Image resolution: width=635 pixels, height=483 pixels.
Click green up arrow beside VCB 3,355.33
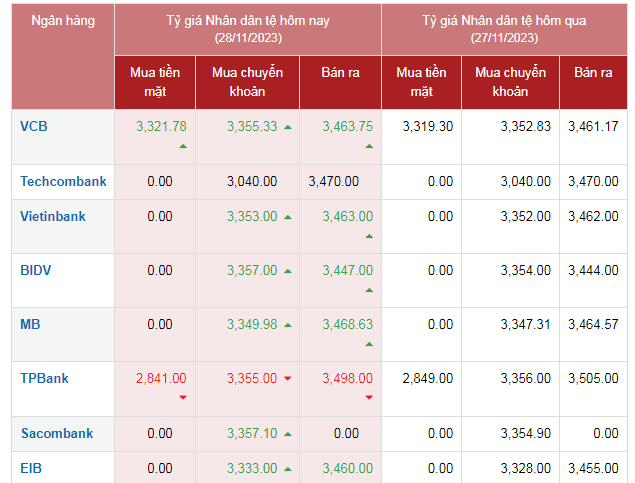pyautogui.click(x=288, y=127)
